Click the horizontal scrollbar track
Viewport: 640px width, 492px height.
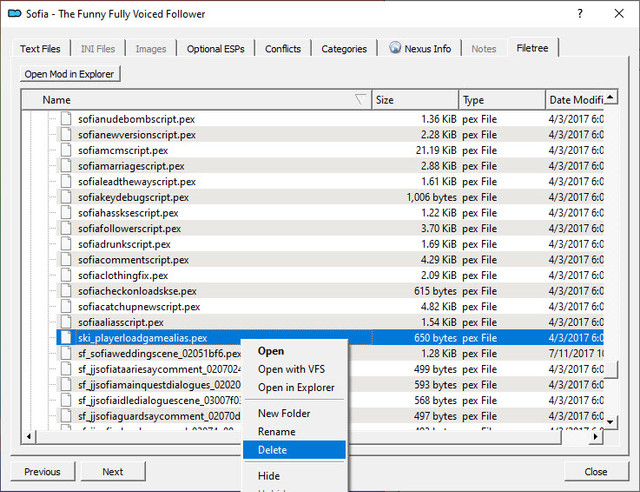tap(575, 436)
